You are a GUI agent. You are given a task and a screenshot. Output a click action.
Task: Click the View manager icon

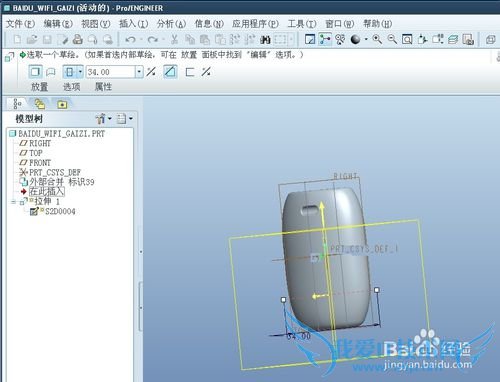(x=468, y=39)
